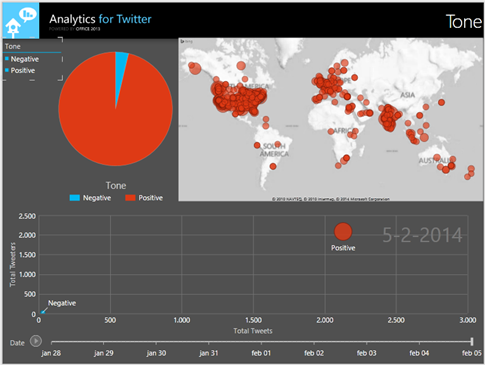The height and width of the screenshot is (365, 485).
Task: Click the Bing logo on the map
Action: click(x=187, y=42)
